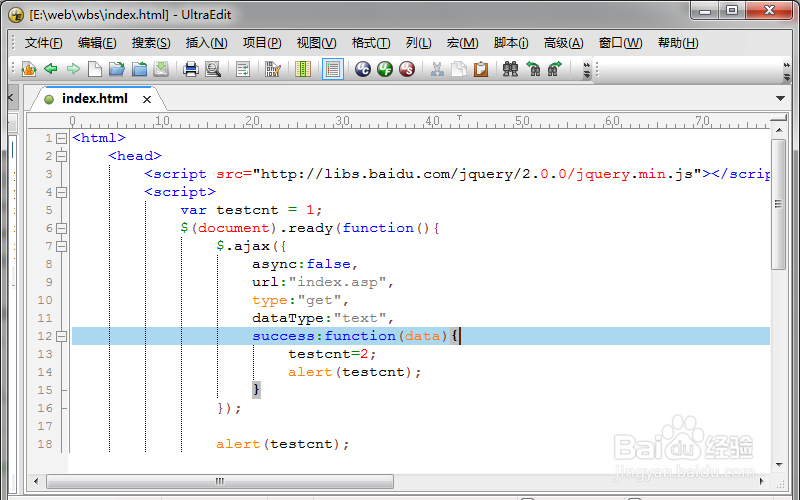Viewport: 800px width, 500px height.
Task: Open the 宏(M) menu
Action: (x=462, y=43)
